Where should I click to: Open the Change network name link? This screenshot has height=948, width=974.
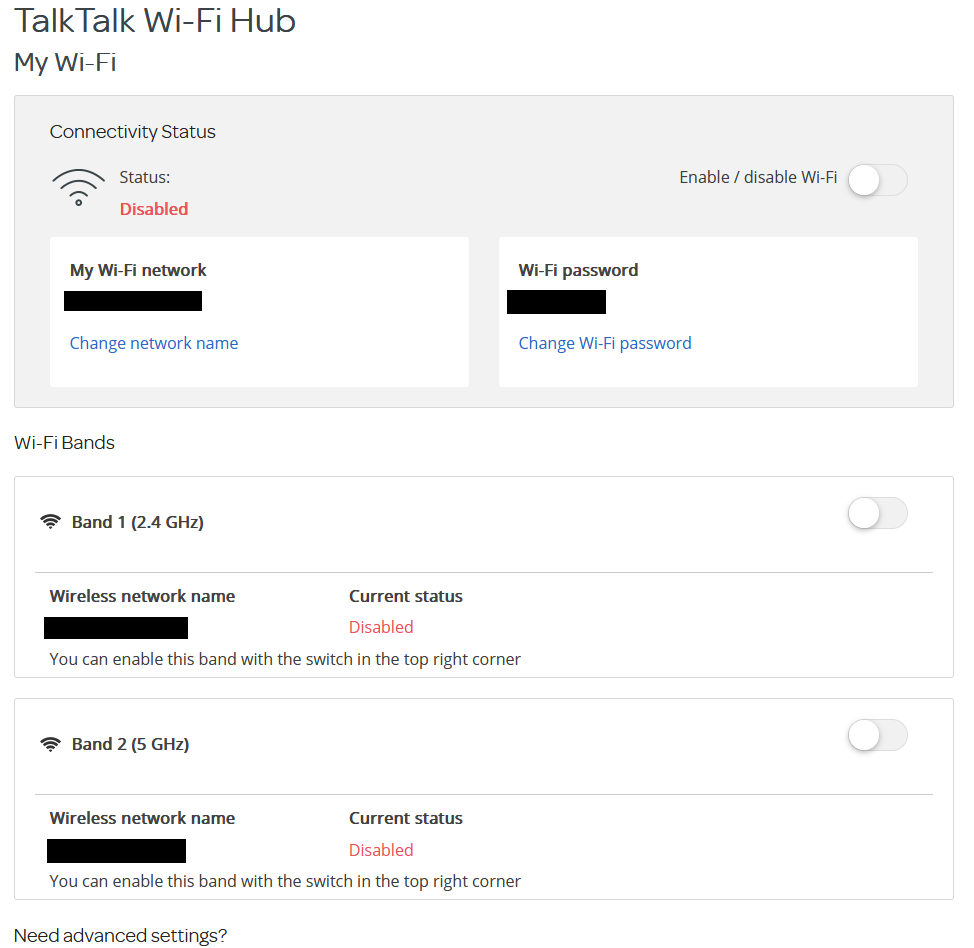click(153, 343)
